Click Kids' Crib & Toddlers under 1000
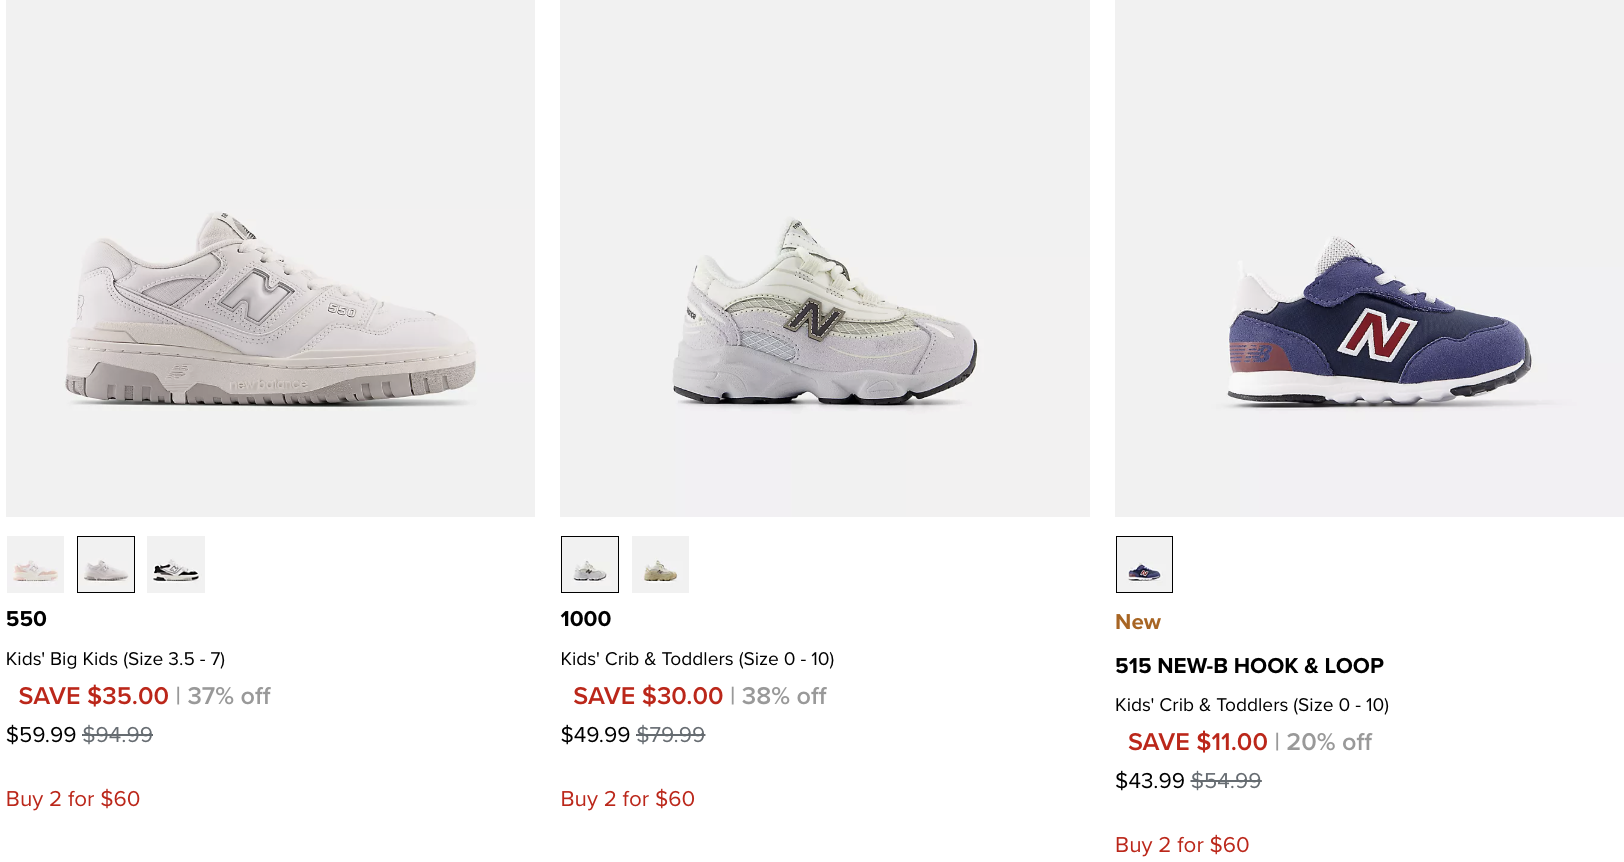 pyautogui.click(x=697, y=659)
